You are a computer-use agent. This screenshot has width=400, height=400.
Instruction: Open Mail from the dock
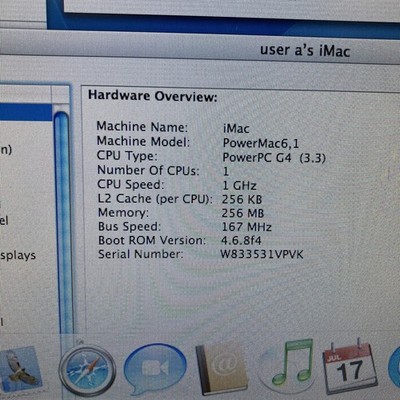21,369
